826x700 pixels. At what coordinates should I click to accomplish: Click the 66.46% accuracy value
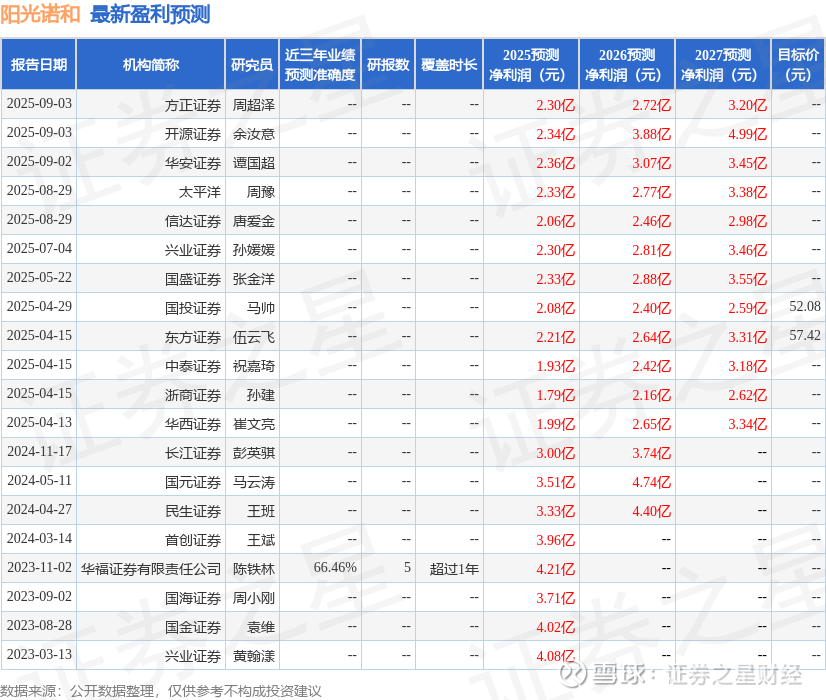pos(335,567)
